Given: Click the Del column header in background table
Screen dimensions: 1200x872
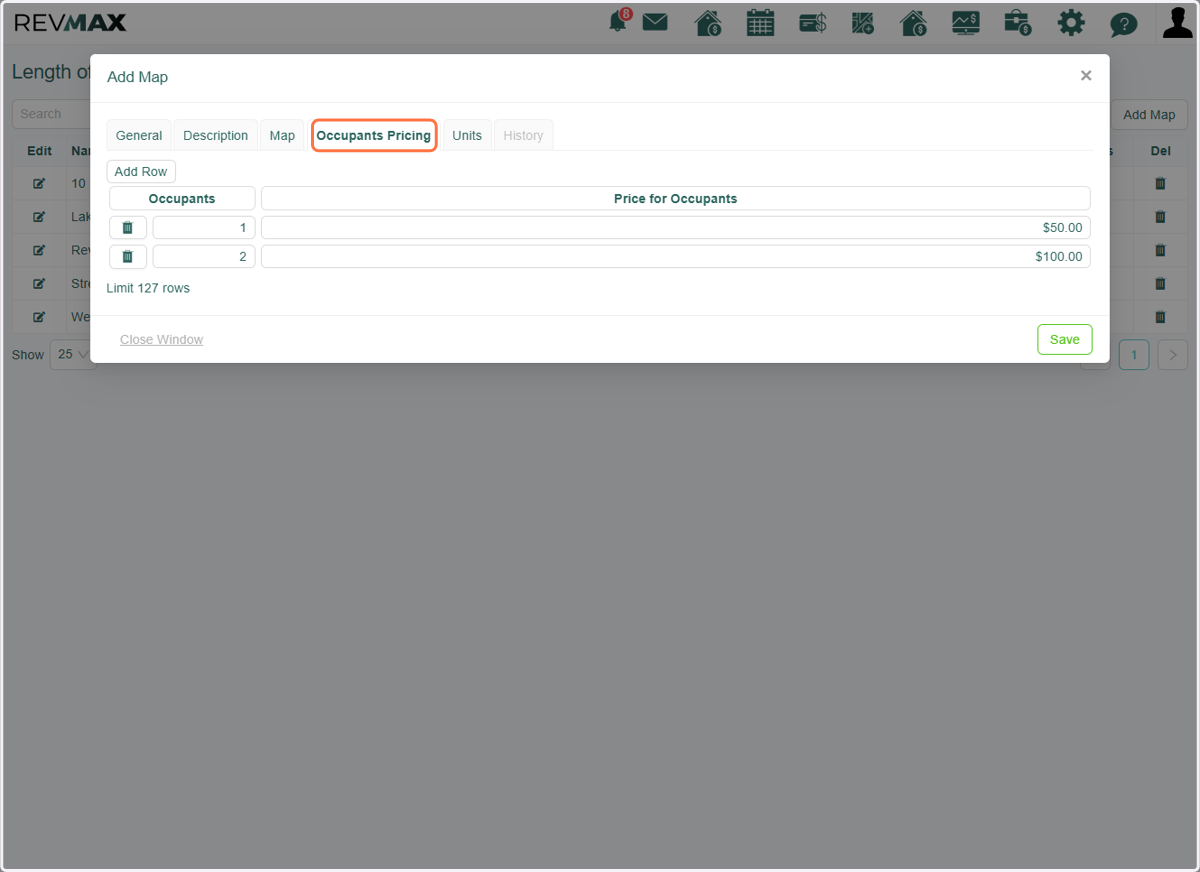Looking at the screenshot, I should coord(1160,151).
